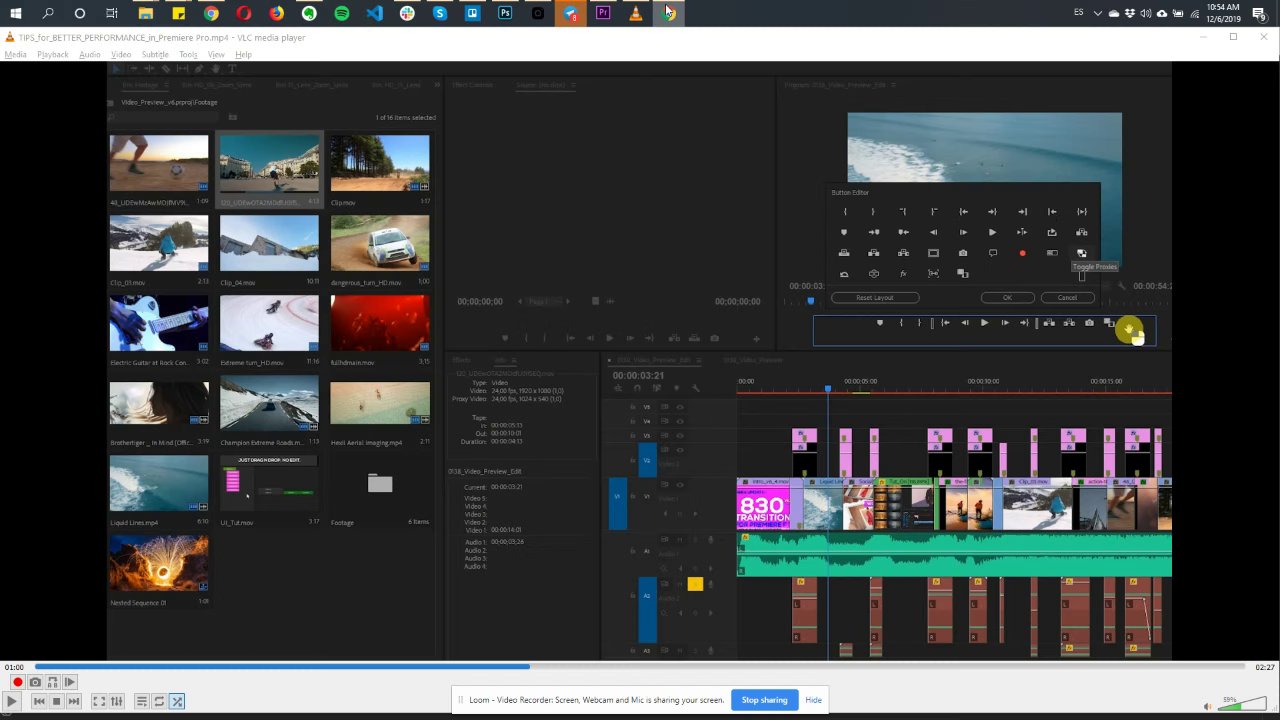Click the frame-by-frame button
The image size is (1280, 720).
[x=70, y=682]
